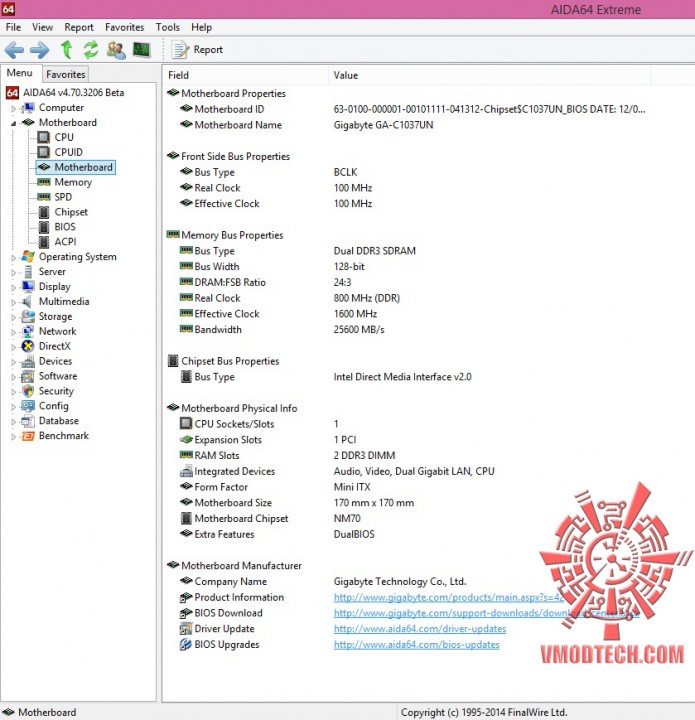
Task: Click the Motherboard Properties group header
Action: (x=226, y=94)
